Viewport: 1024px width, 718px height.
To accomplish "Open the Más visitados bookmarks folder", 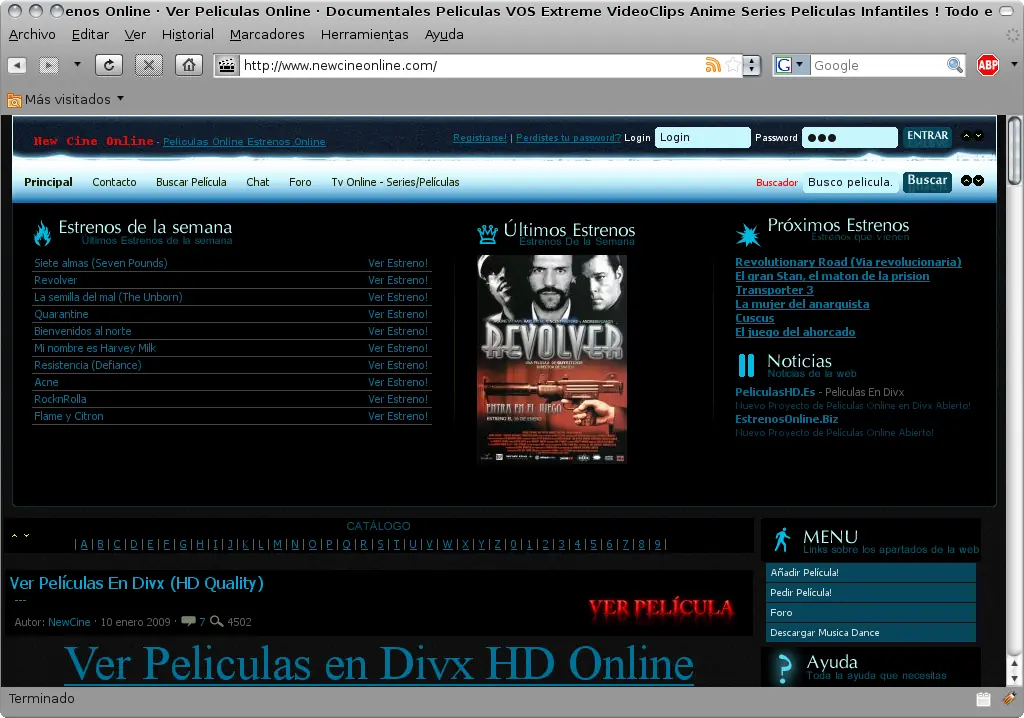I will (x=65, y=99).
